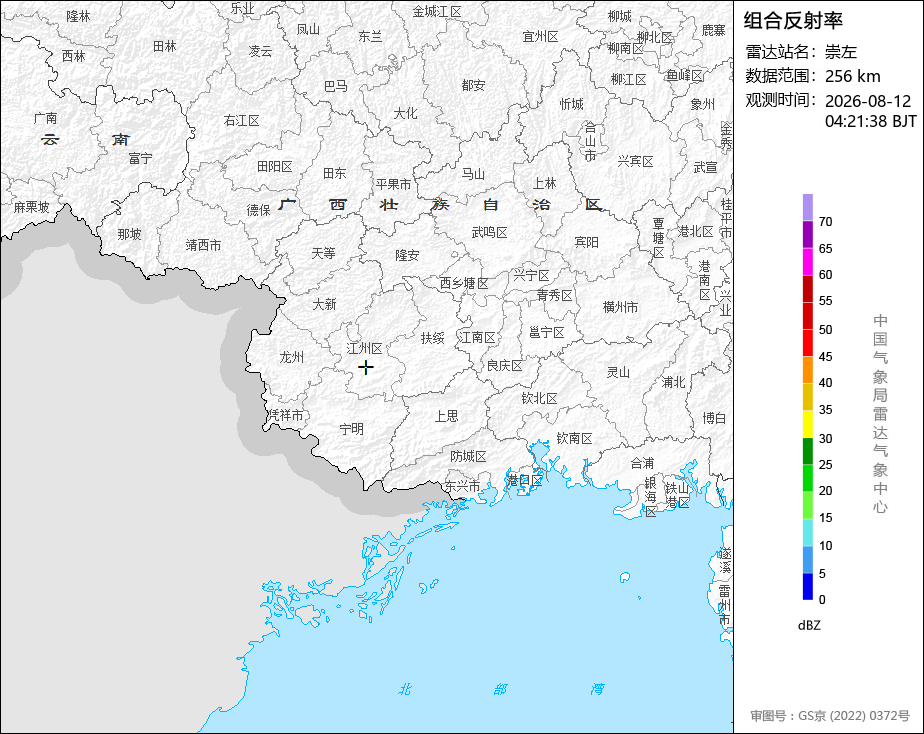Click the 扶绥 county label on map

[x=432, y=338]
